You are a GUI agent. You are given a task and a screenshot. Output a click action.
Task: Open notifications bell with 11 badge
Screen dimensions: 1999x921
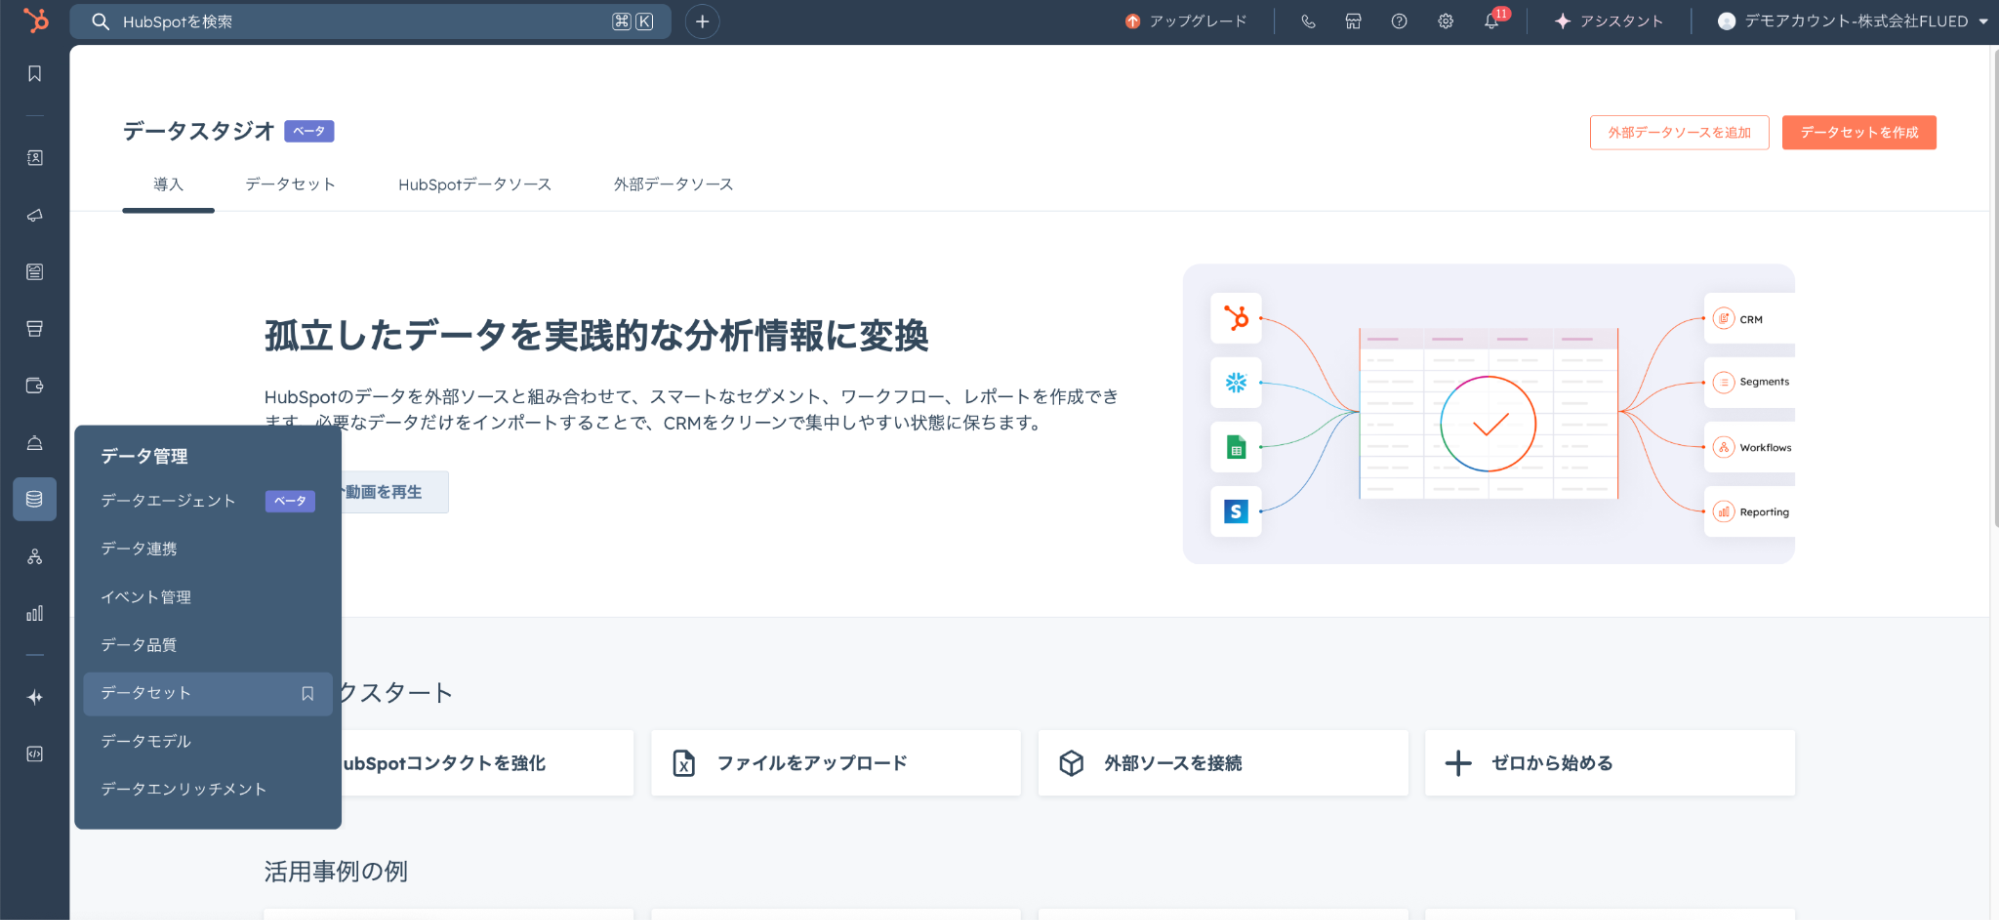(1491, 21)
